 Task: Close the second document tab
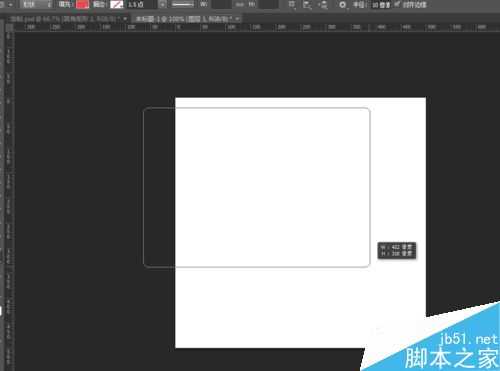pos(237,19)
